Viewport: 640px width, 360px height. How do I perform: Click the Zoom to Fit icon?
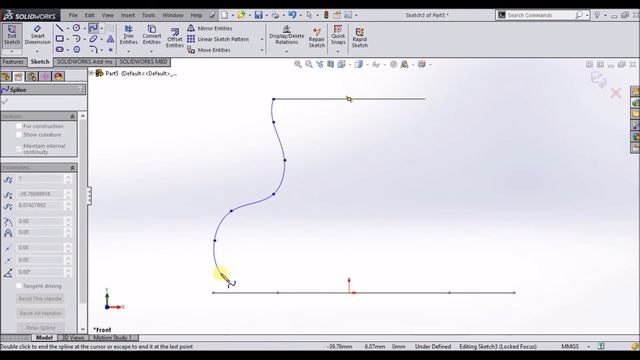[298, 64]
